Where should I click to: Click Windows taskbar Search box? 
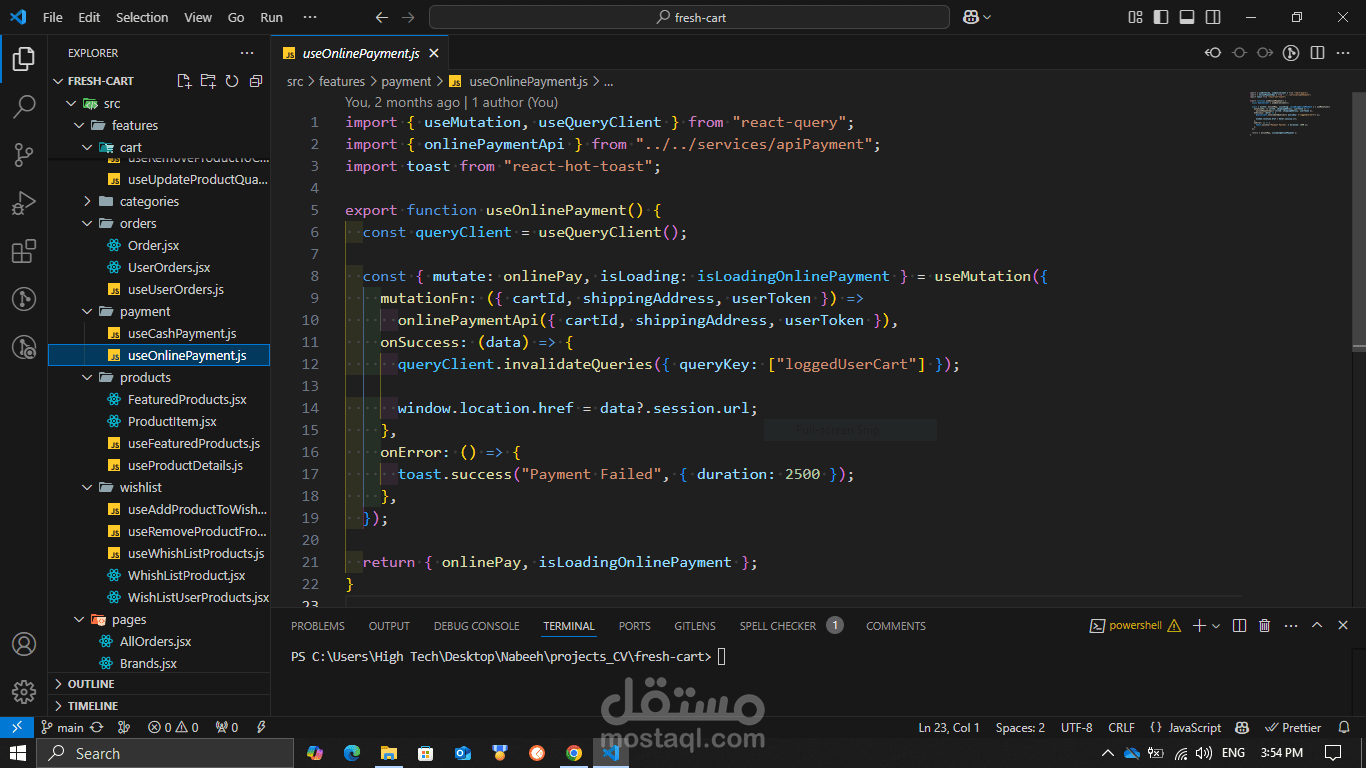[x=166, y=753]
